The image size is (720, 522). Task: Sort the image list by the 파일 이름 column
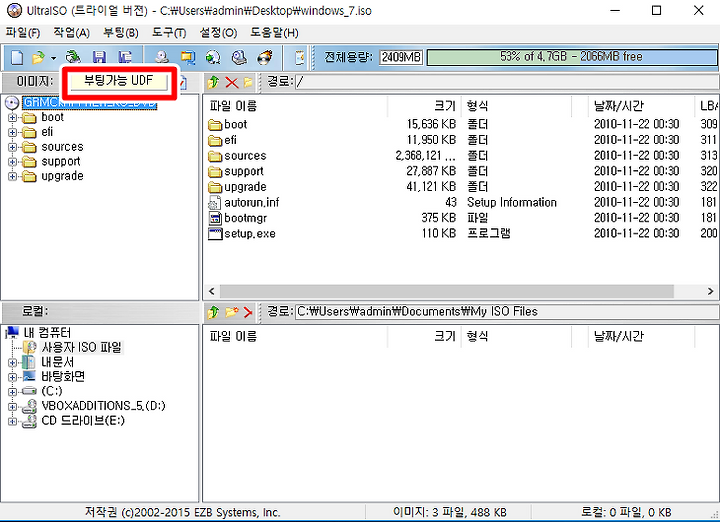pyautogui.click(x=296, y=107)
